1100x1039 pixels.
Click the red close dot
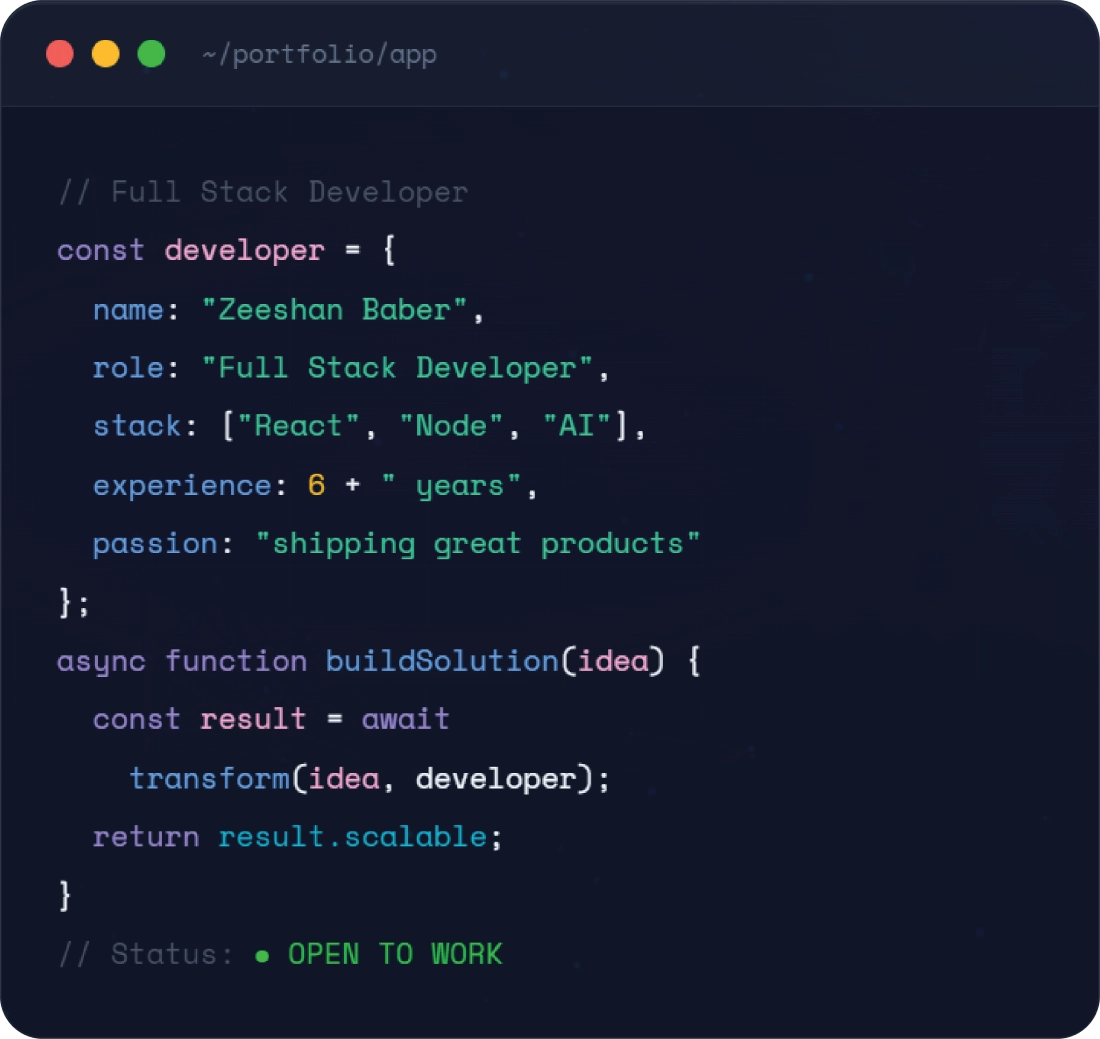60,54
